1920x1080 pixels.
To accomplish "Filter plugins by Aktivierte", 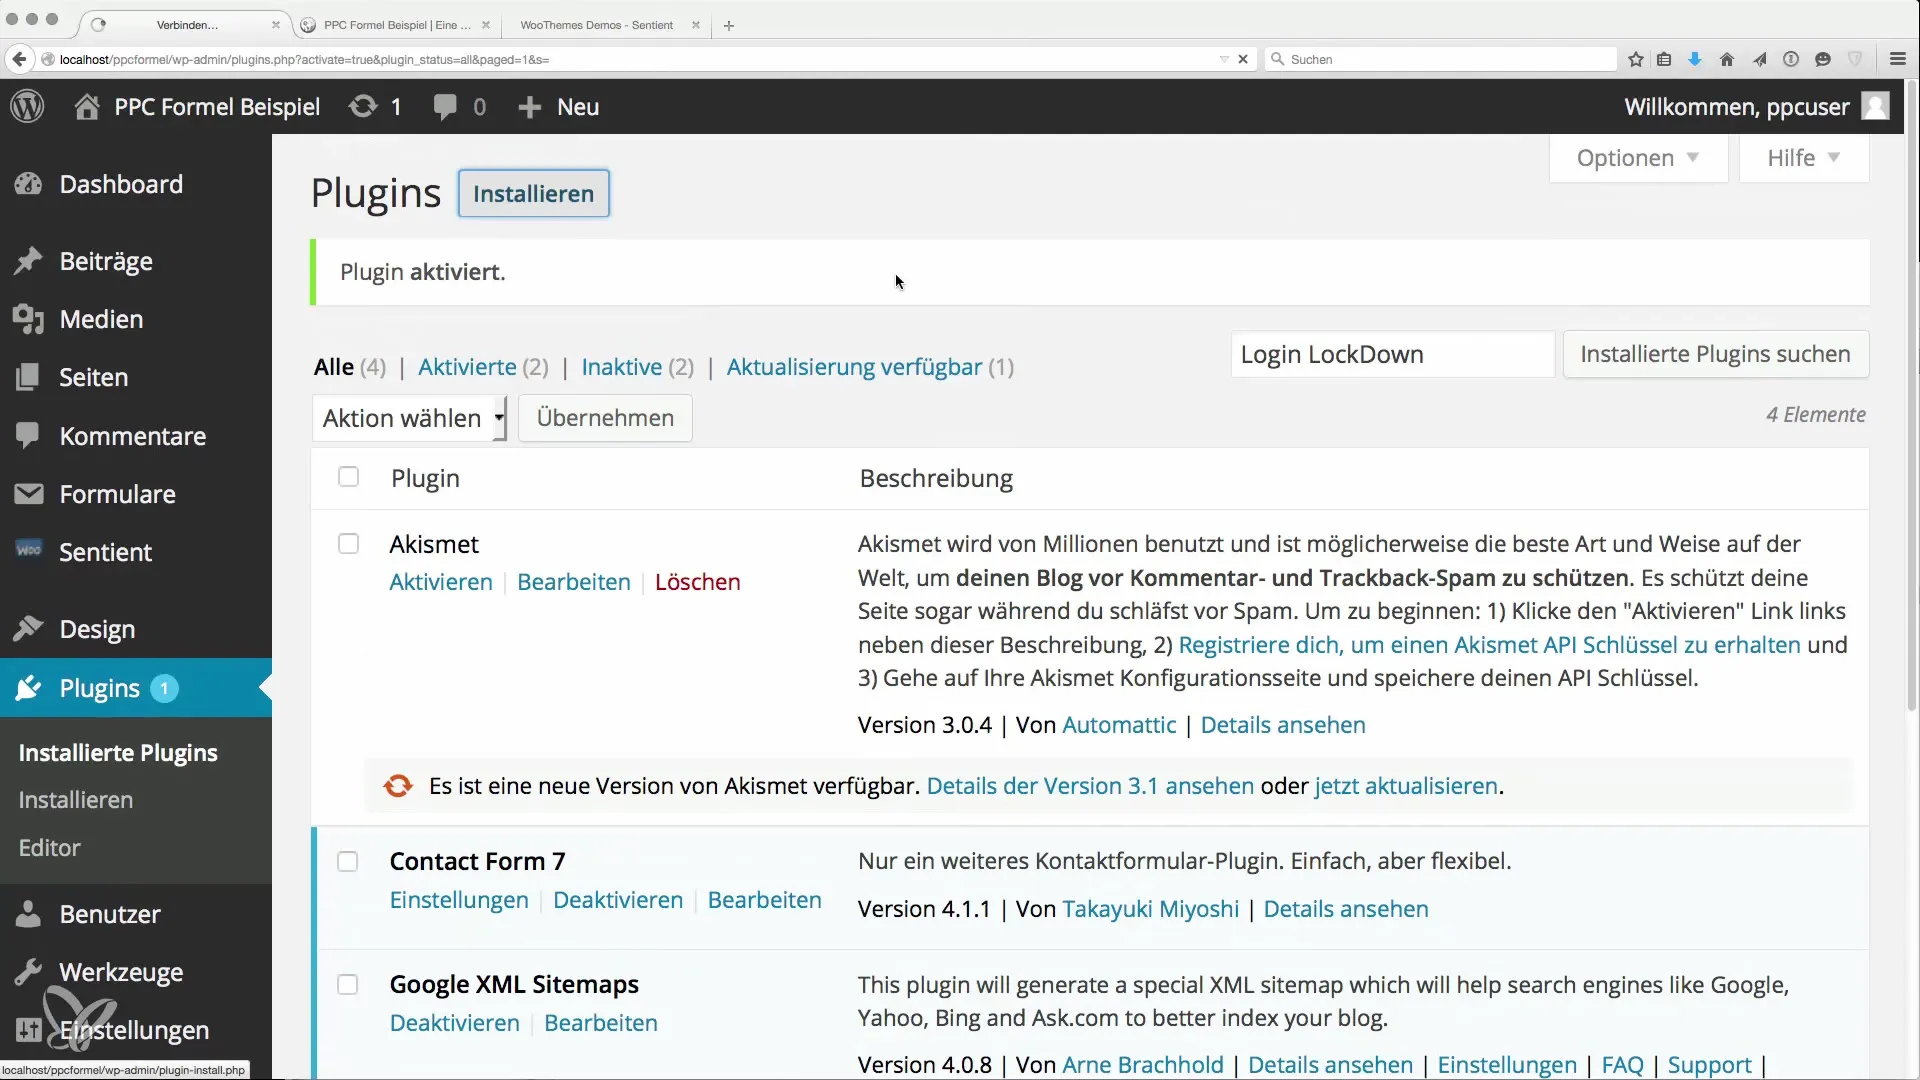I will tap(467, 367).
